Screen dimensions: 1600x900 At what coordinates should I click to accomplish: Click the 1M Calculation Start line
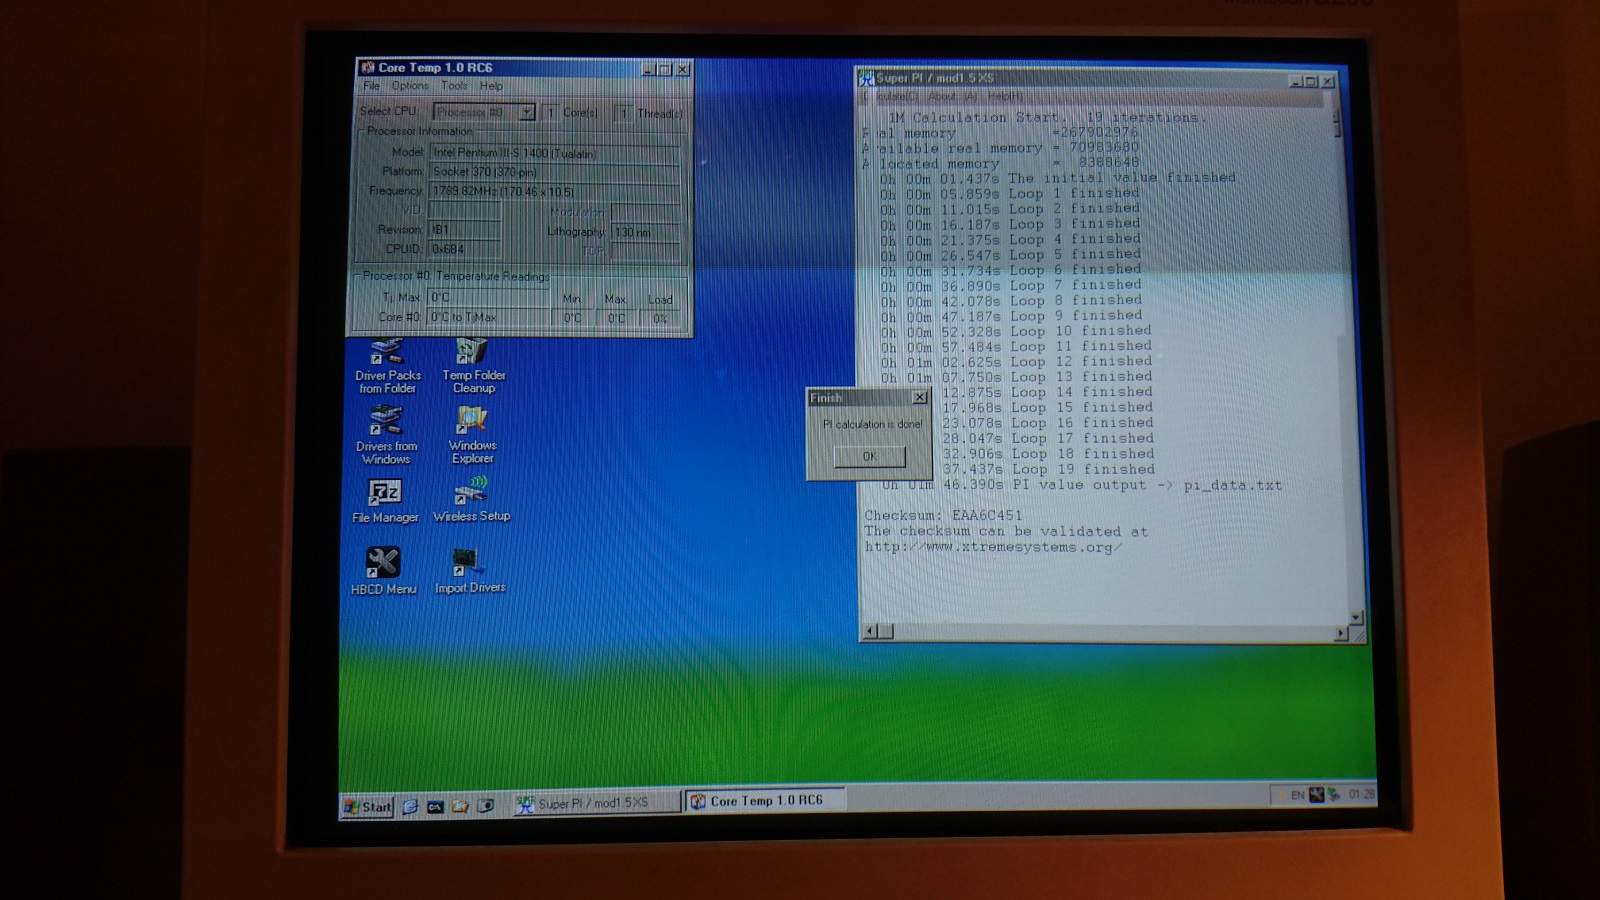[1047, 117]
